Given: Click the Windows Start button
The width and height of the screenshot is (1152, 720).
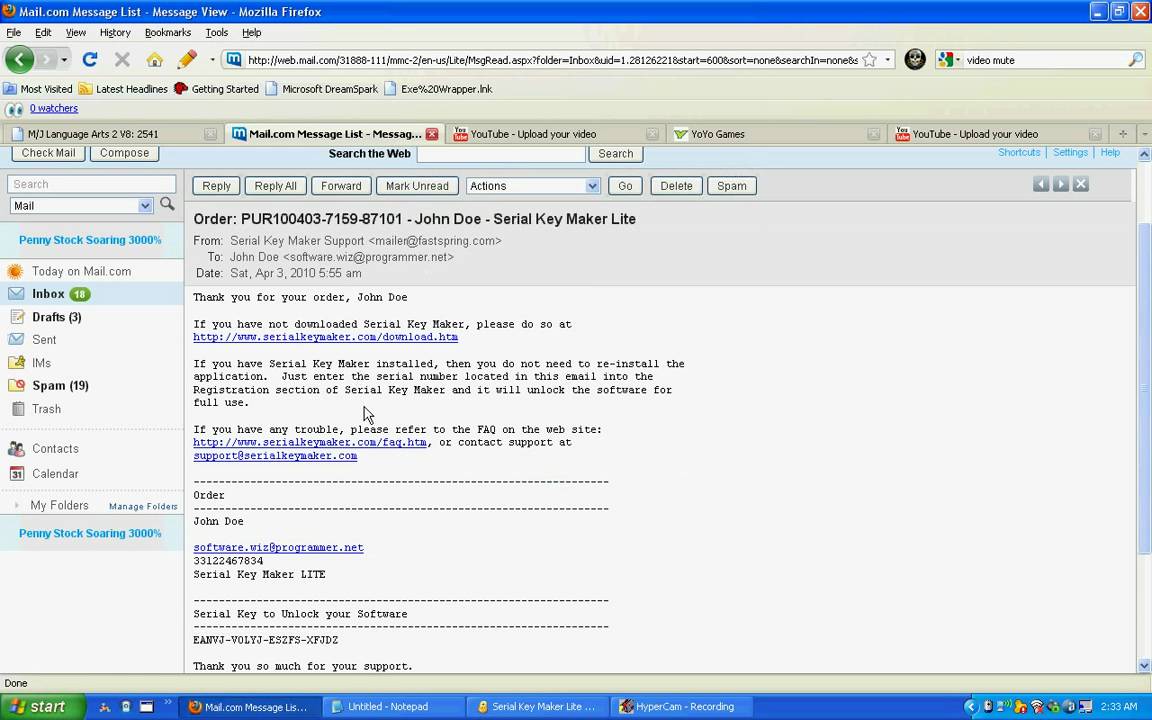Looking at the screenshot, I should coord(43,707).
